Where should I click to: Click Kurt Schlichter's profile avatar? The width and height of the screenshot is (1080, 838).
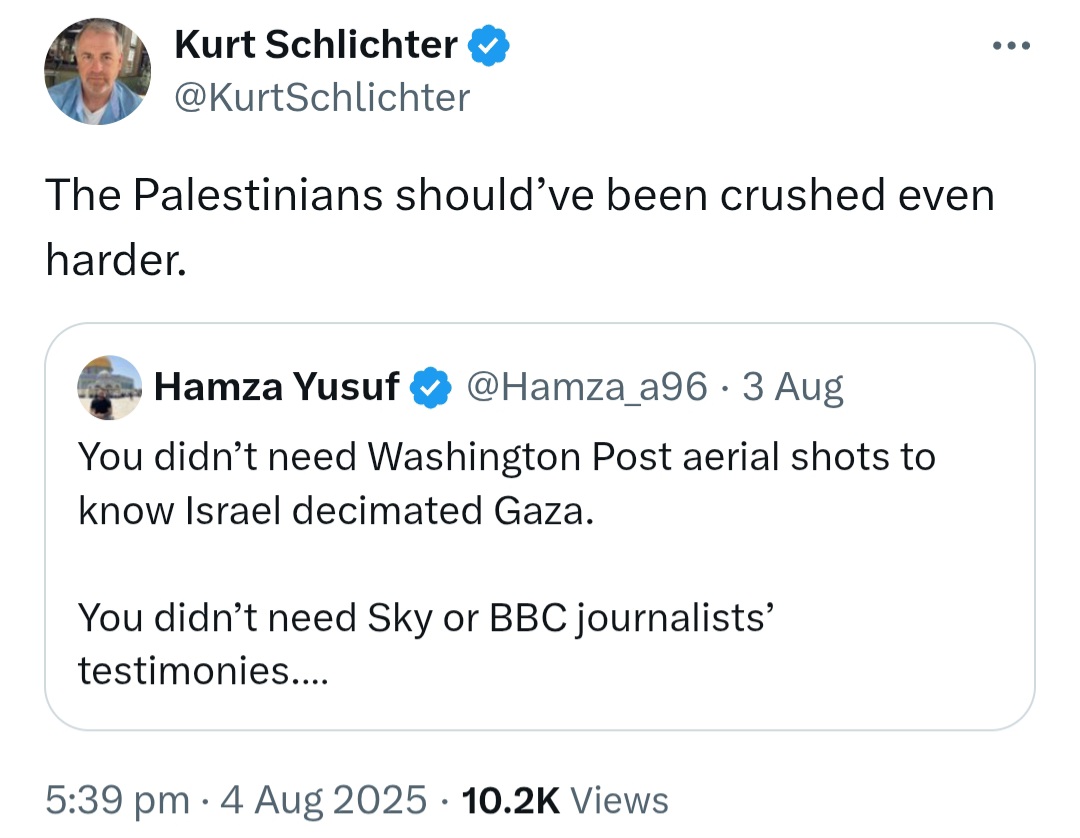pos(97,72)
